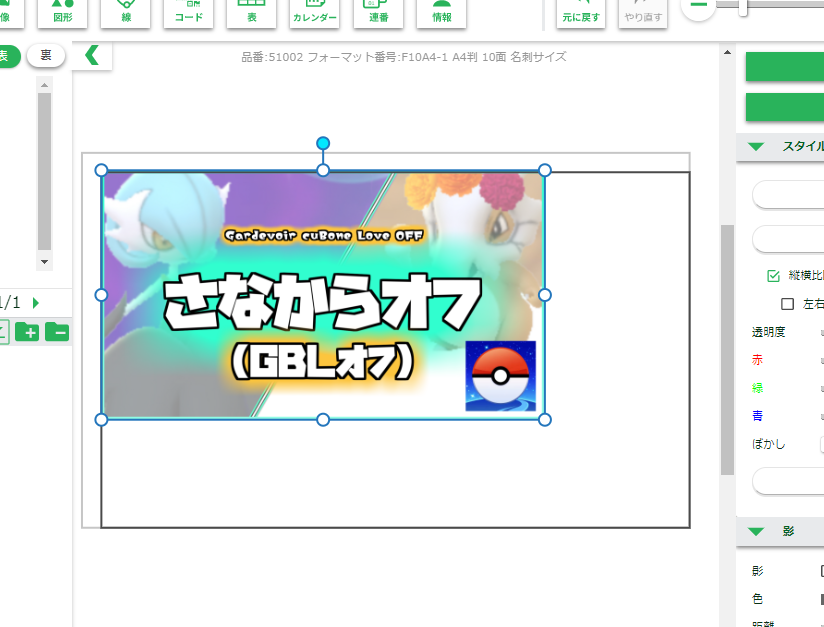Collapse the left panel with green chevron
The height and width of the screenshot is (627, 824).
pos(92,55)
